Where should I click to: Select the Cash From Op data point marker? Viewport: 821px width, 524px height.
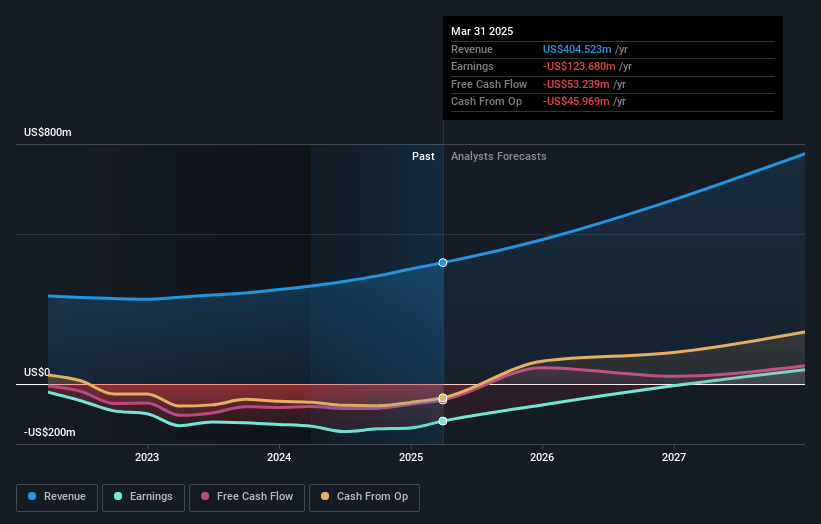[443, 398]
